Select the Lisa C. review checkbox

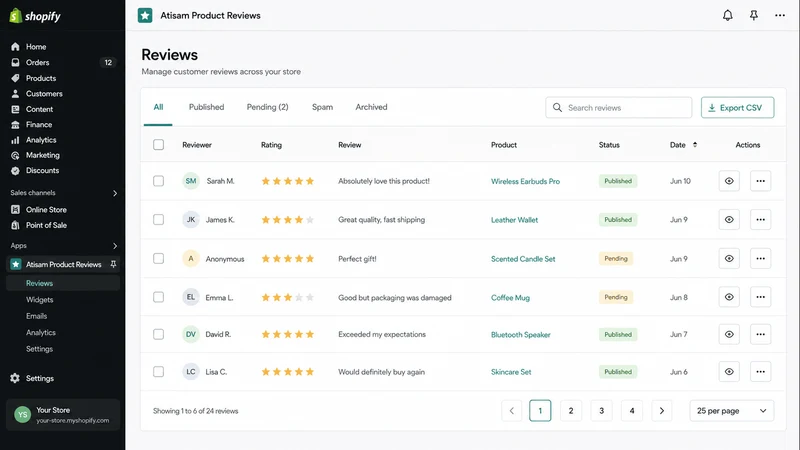(159, 371)
